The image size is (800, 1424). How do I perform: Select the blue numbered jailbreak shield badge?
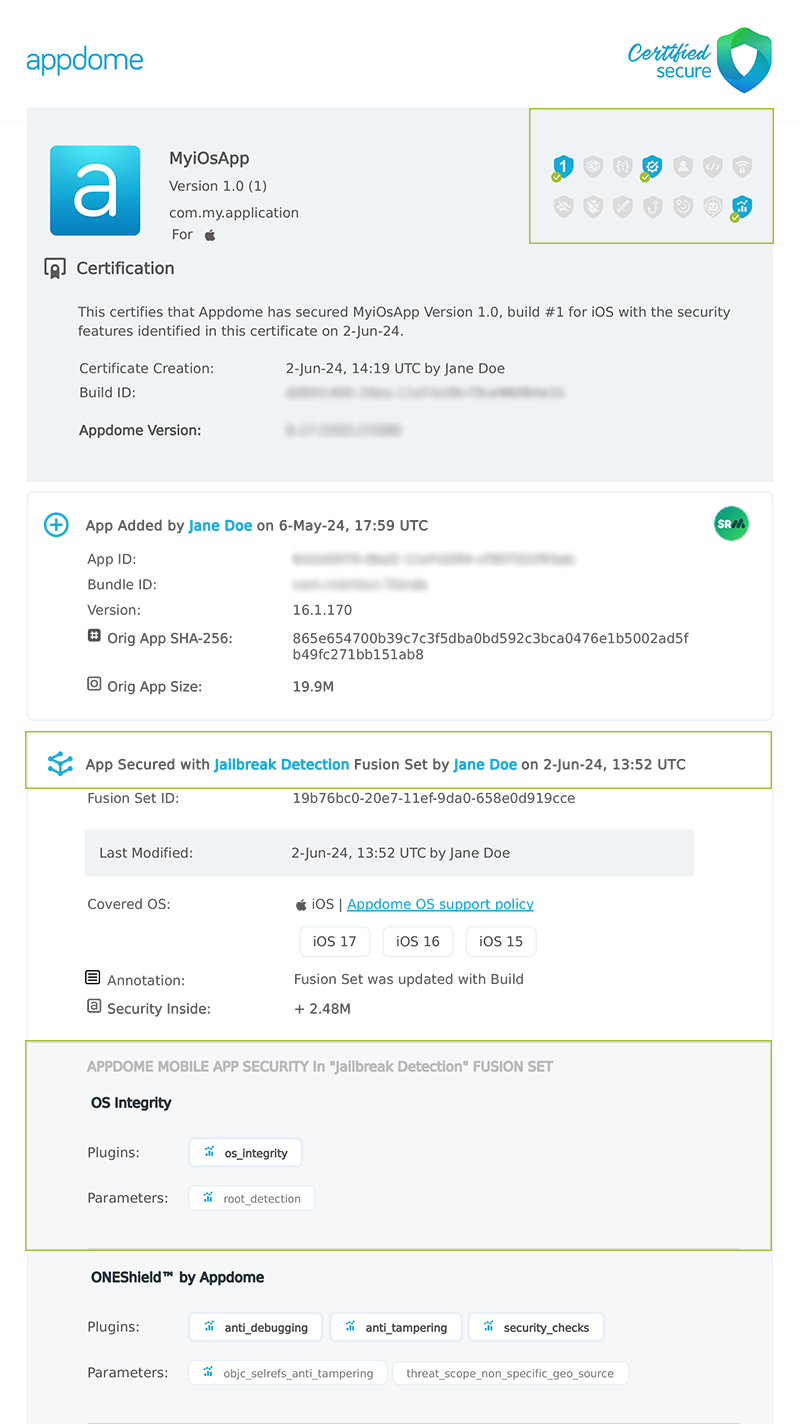click(563, 166)
